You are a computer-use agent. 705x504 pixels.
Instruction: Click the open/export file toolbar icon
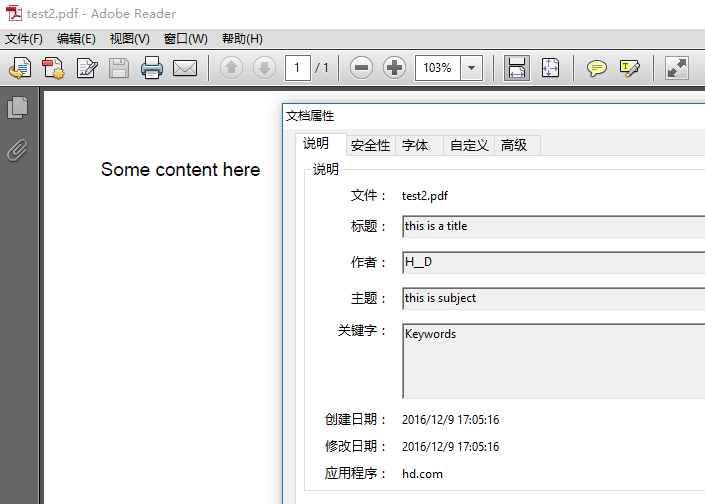point(20,68)
